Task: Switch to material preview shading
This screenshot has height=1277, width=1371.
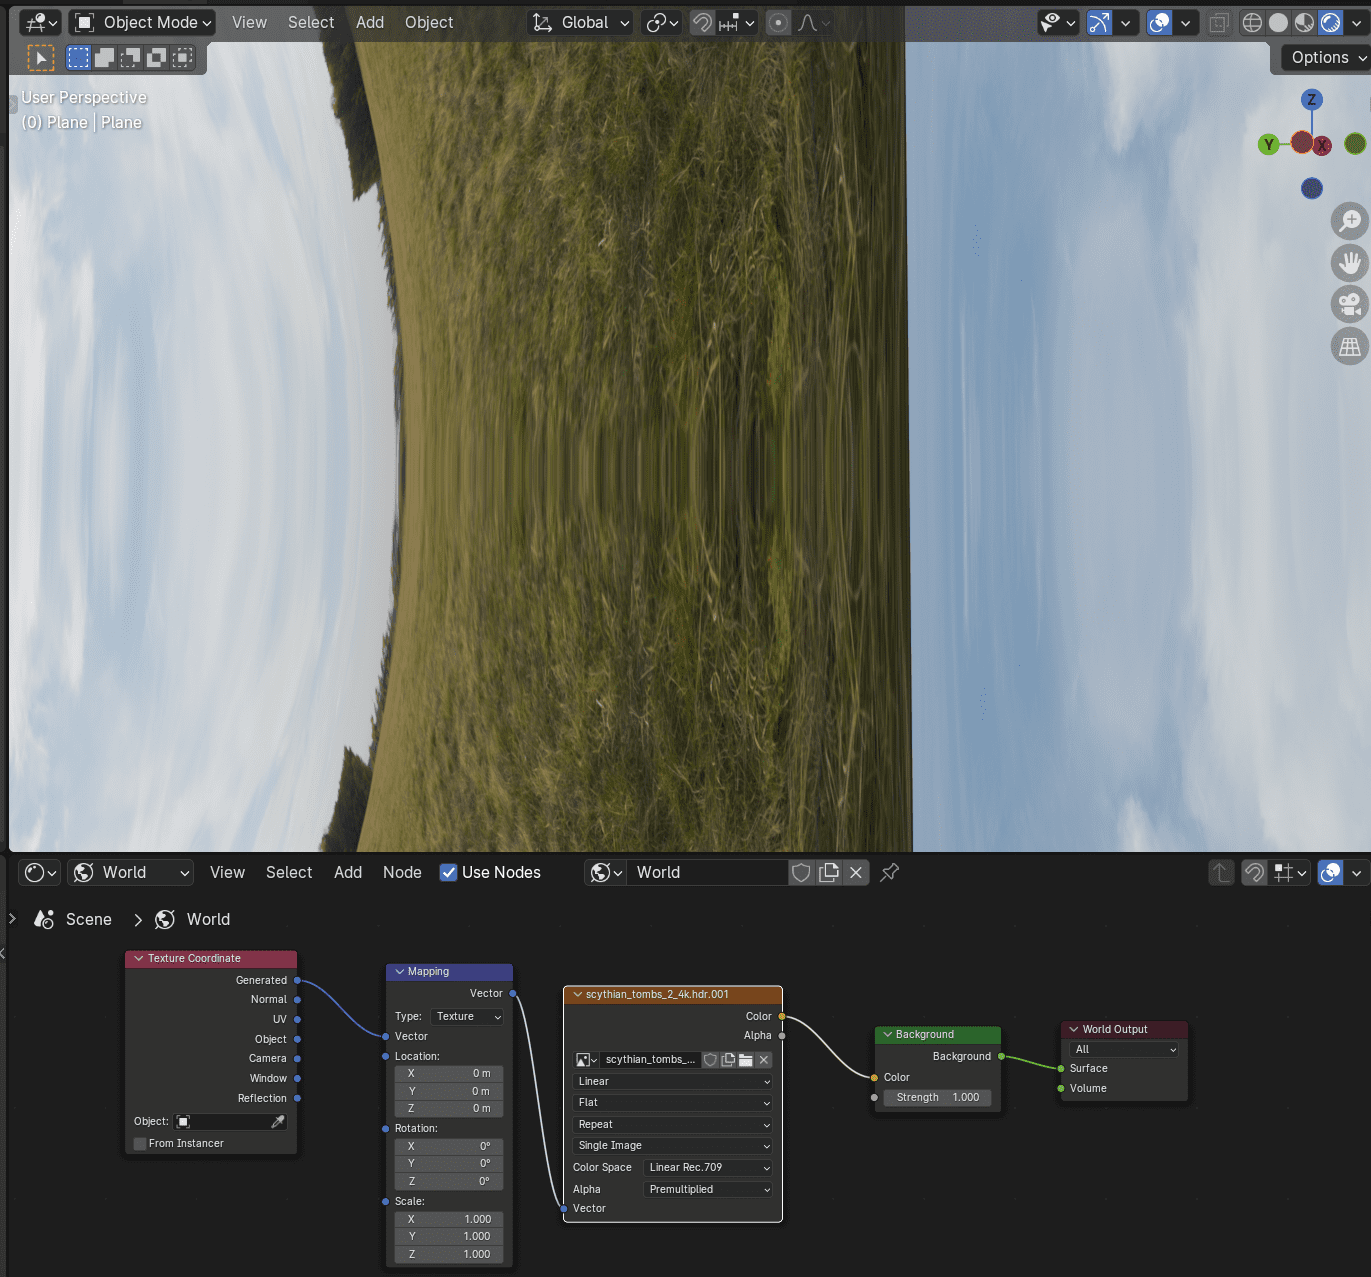Action: 1304,22
